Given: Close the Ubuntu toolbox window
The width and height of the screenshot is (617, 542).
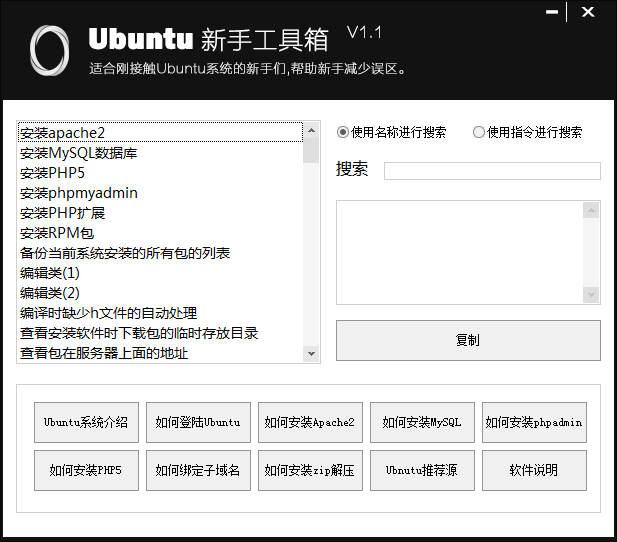Looking at the screenshot, I should pyautogui.click(x=588, y=12).
